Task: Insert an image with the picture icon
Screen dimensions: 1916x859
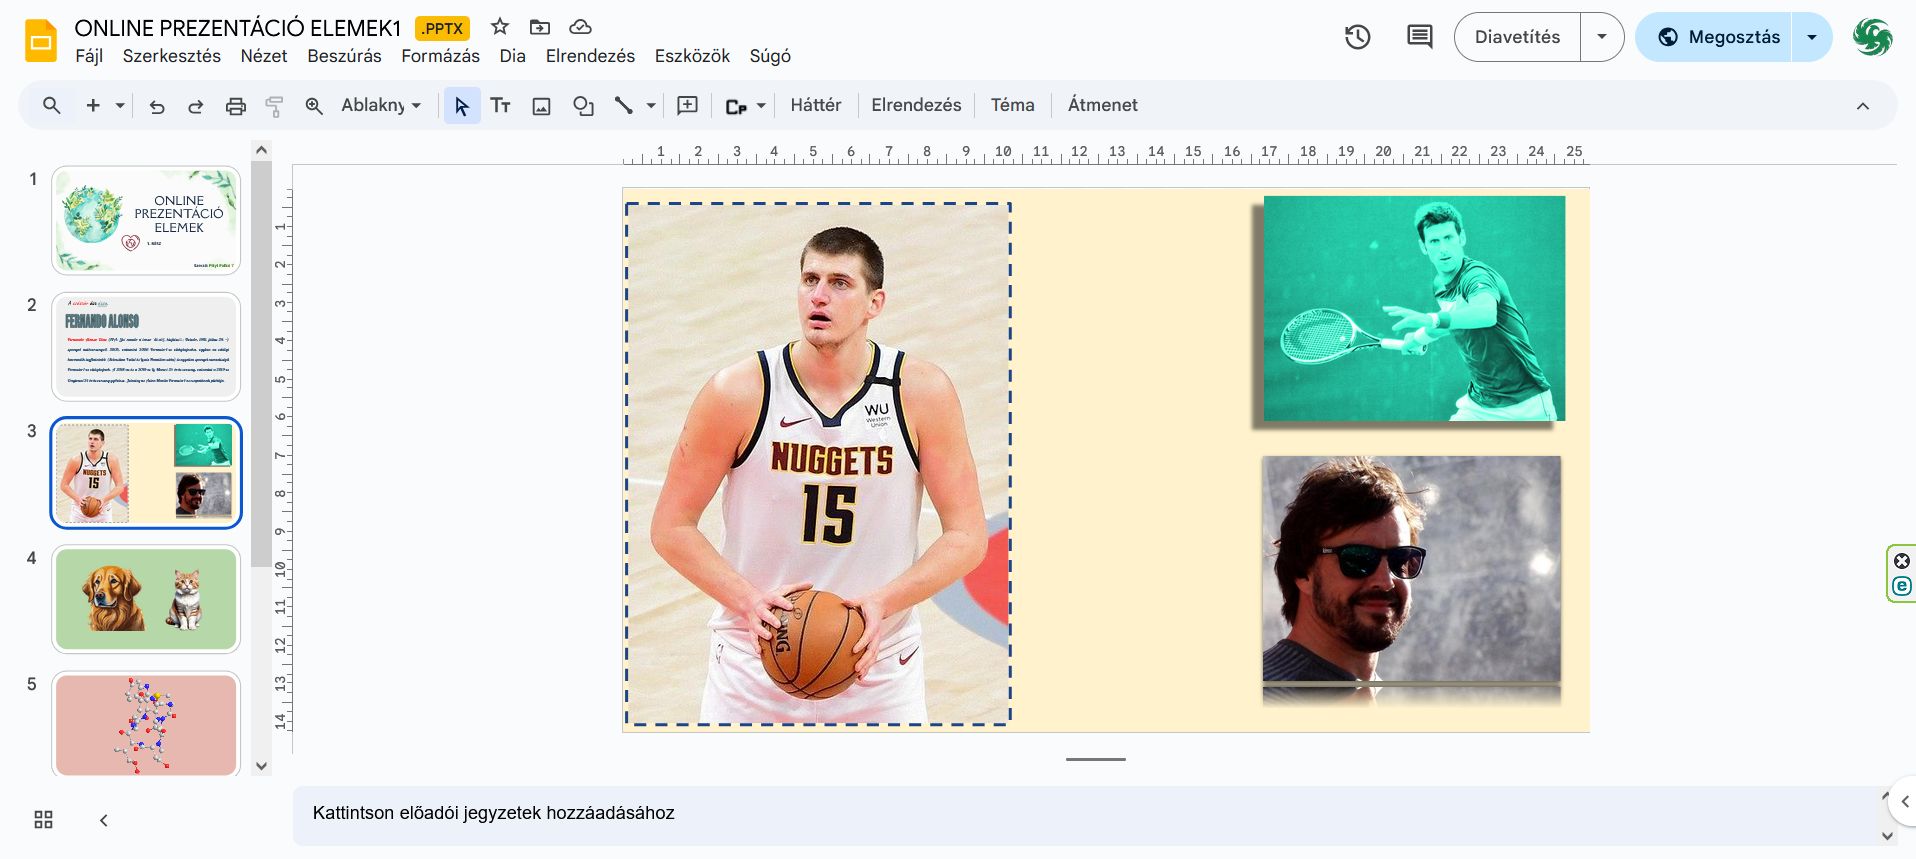Action: [x=541, y=106]
